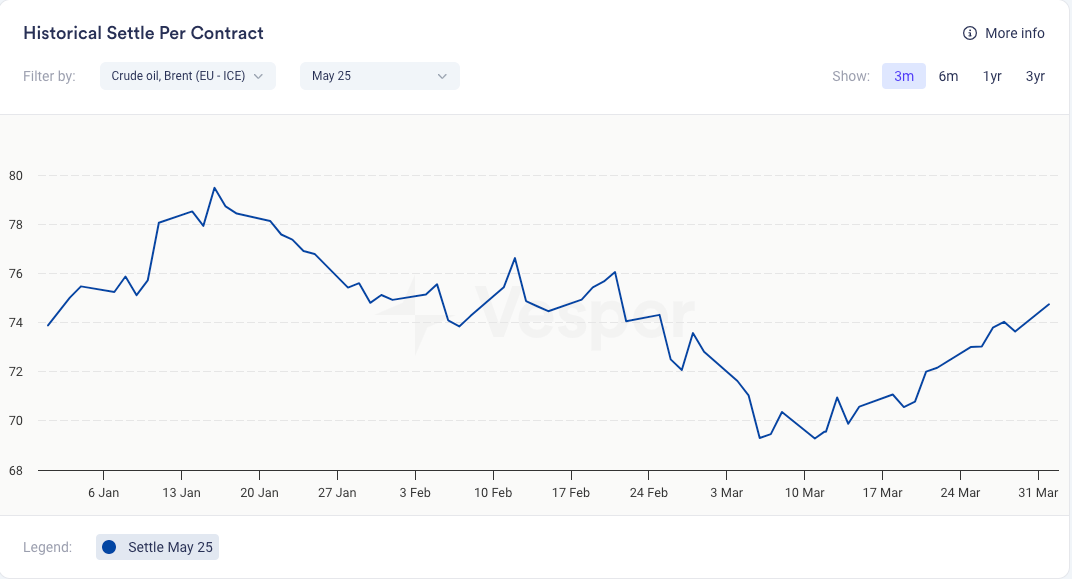The image size is (1072, 579).
Task: Show the 1yr price history
Action: [x=992, y=76]
